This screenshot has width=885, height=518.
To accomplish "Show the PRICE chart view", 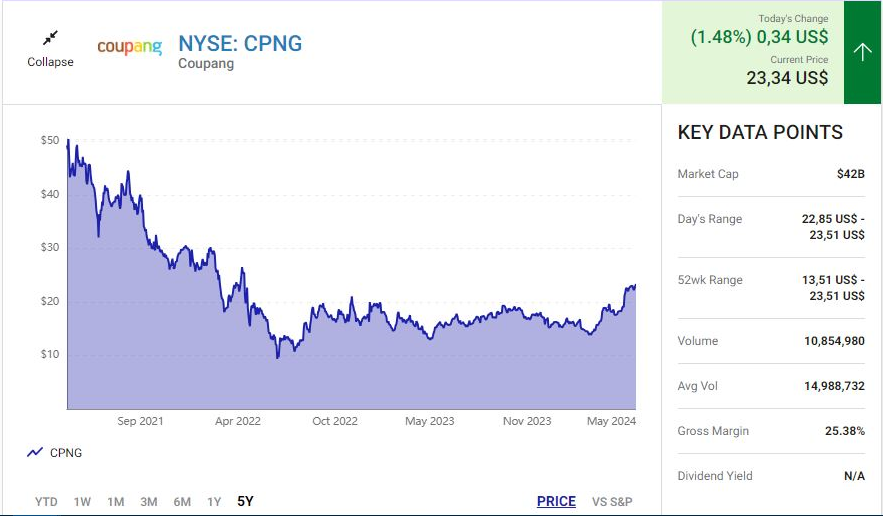I will [x=556, y=502].
